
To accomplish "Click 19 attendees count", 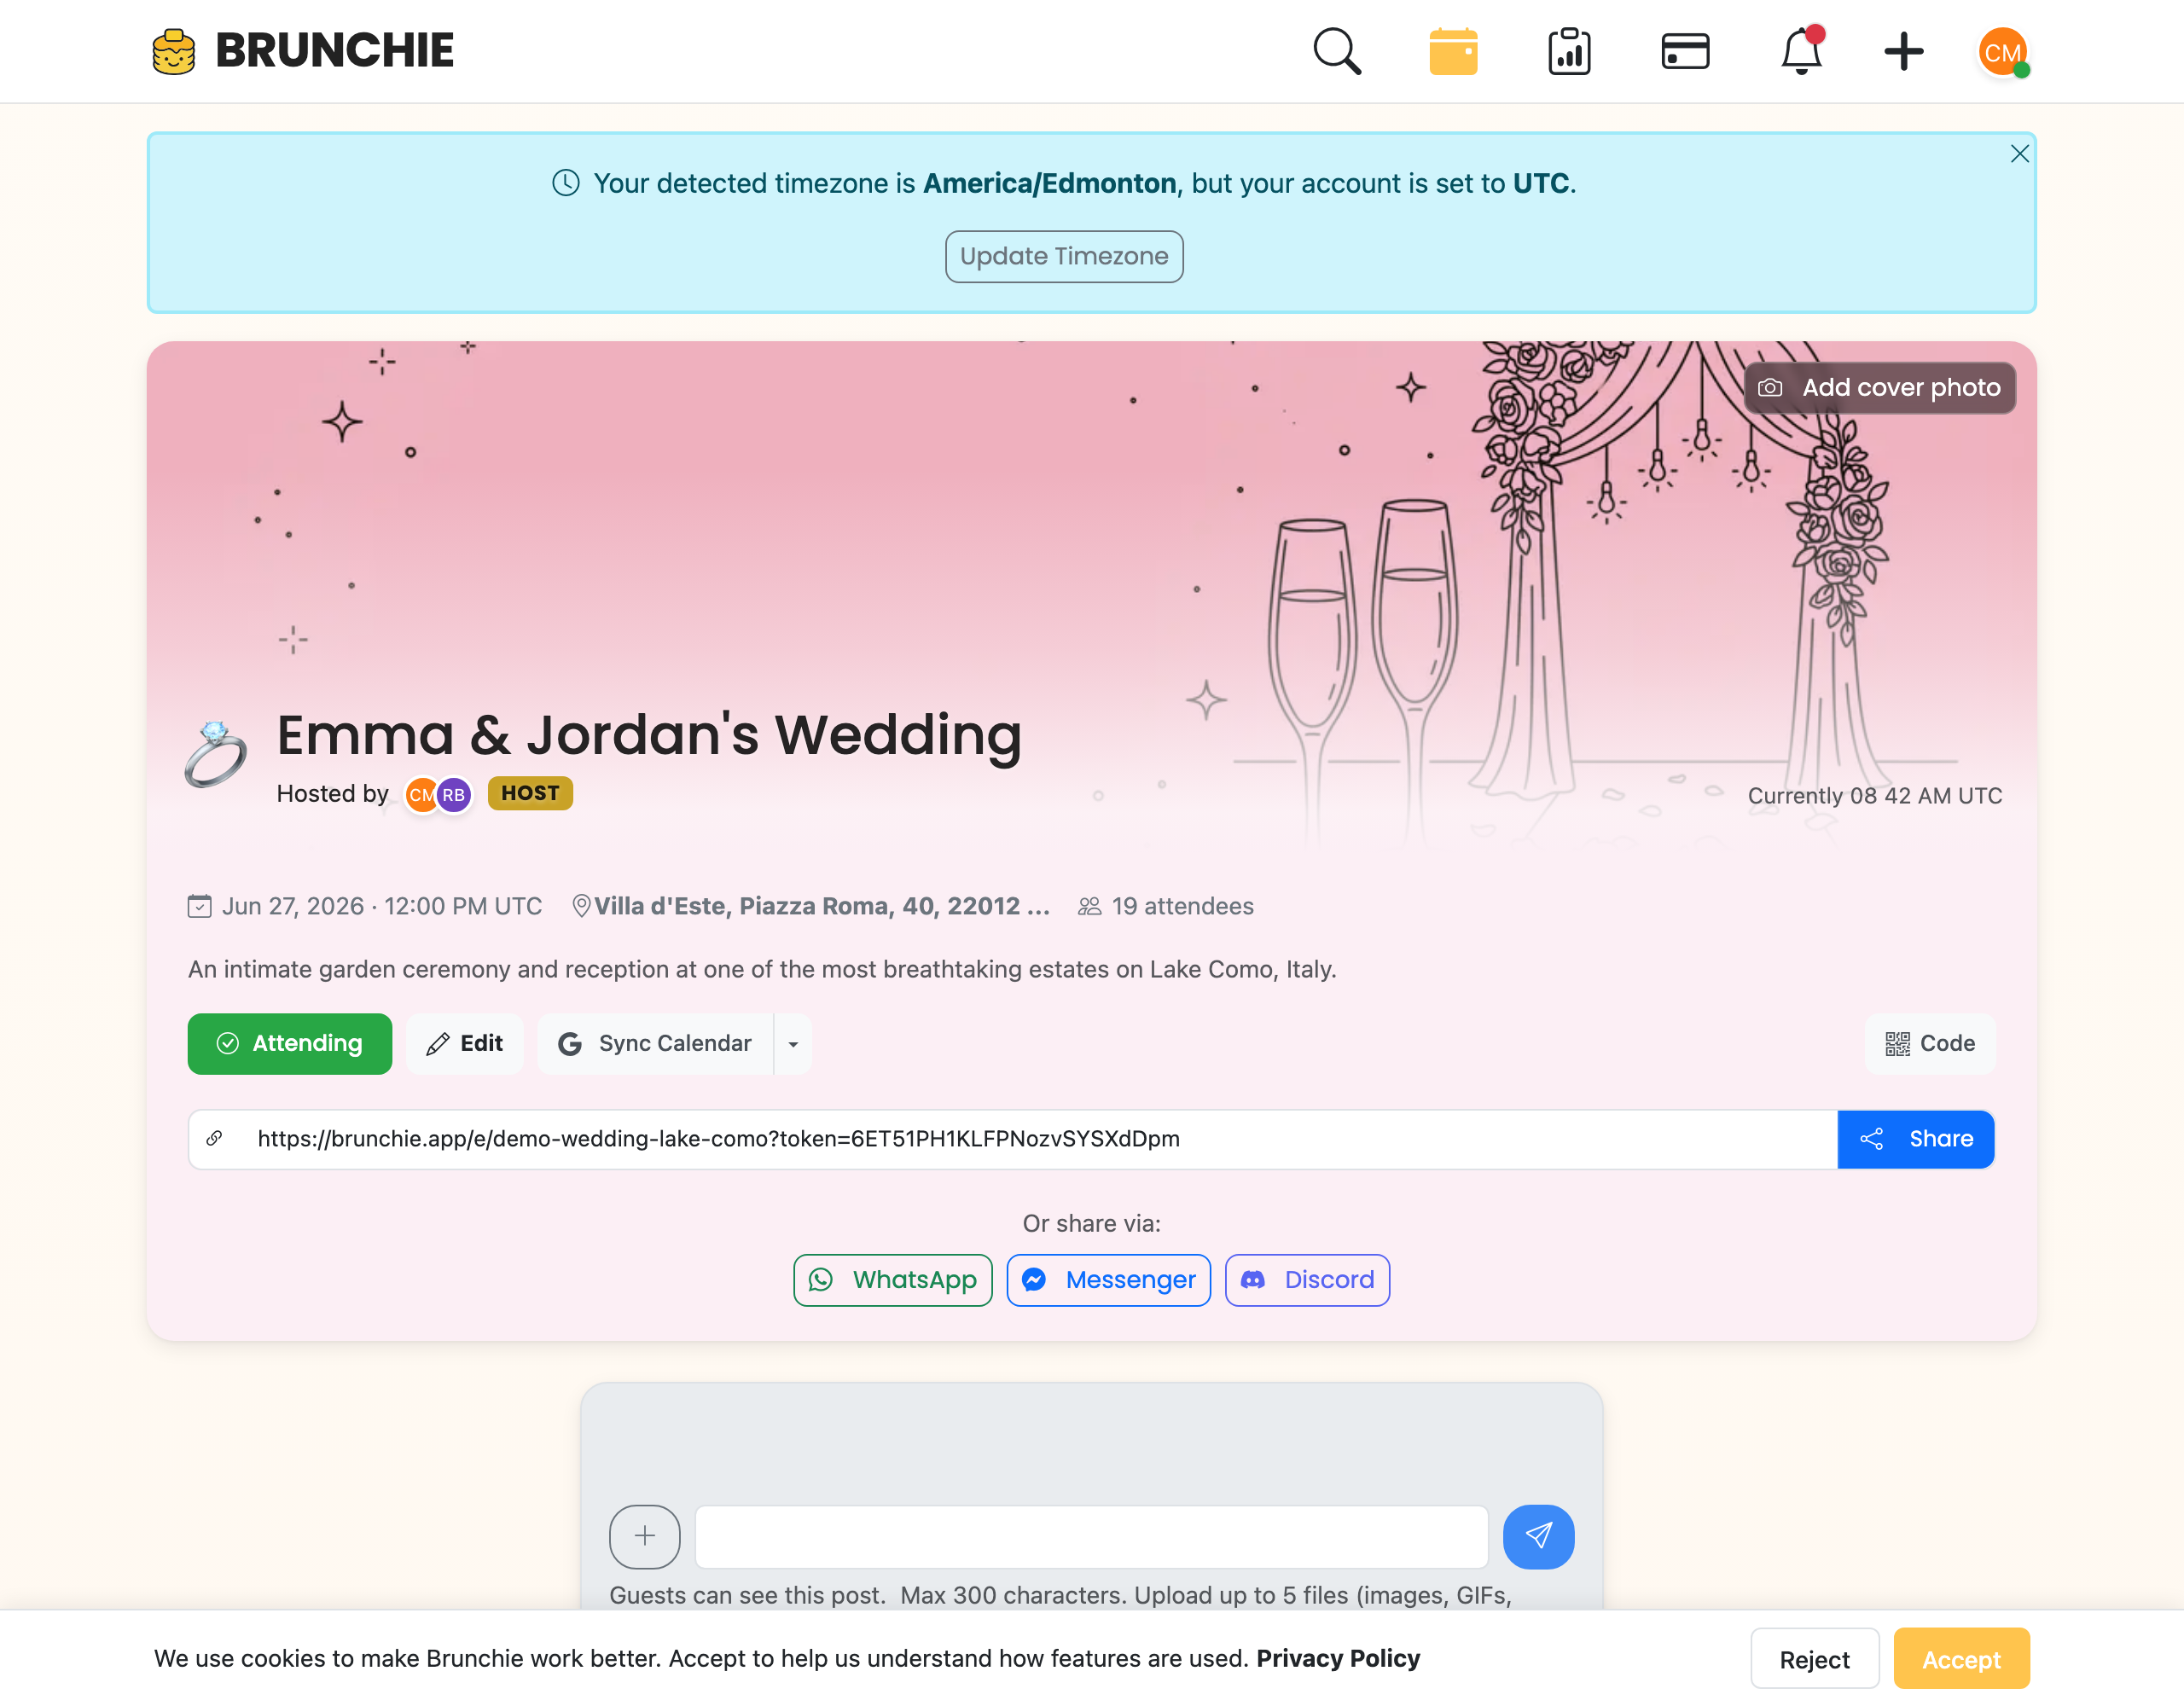I will click(1182, 906).
